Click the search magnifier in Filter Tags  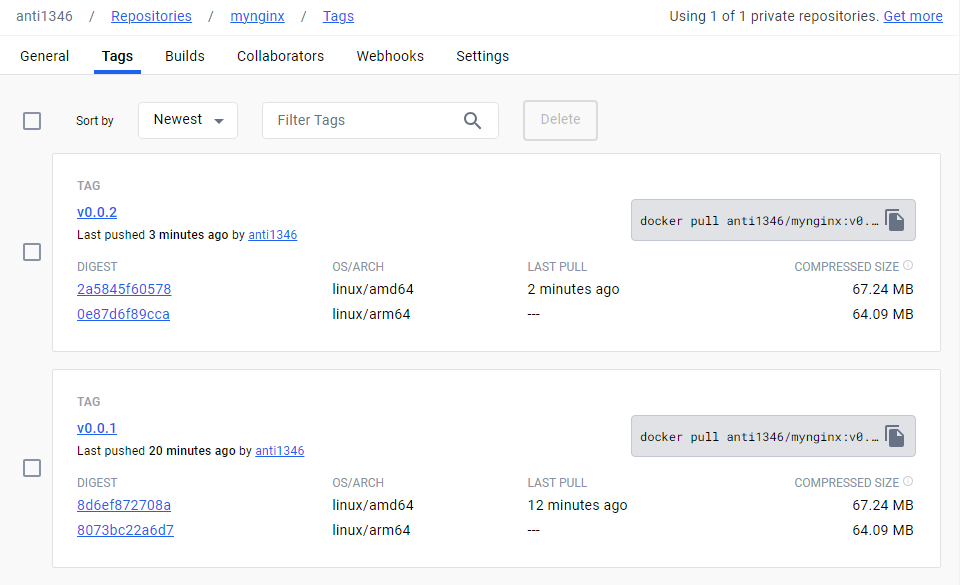(472, 121)
